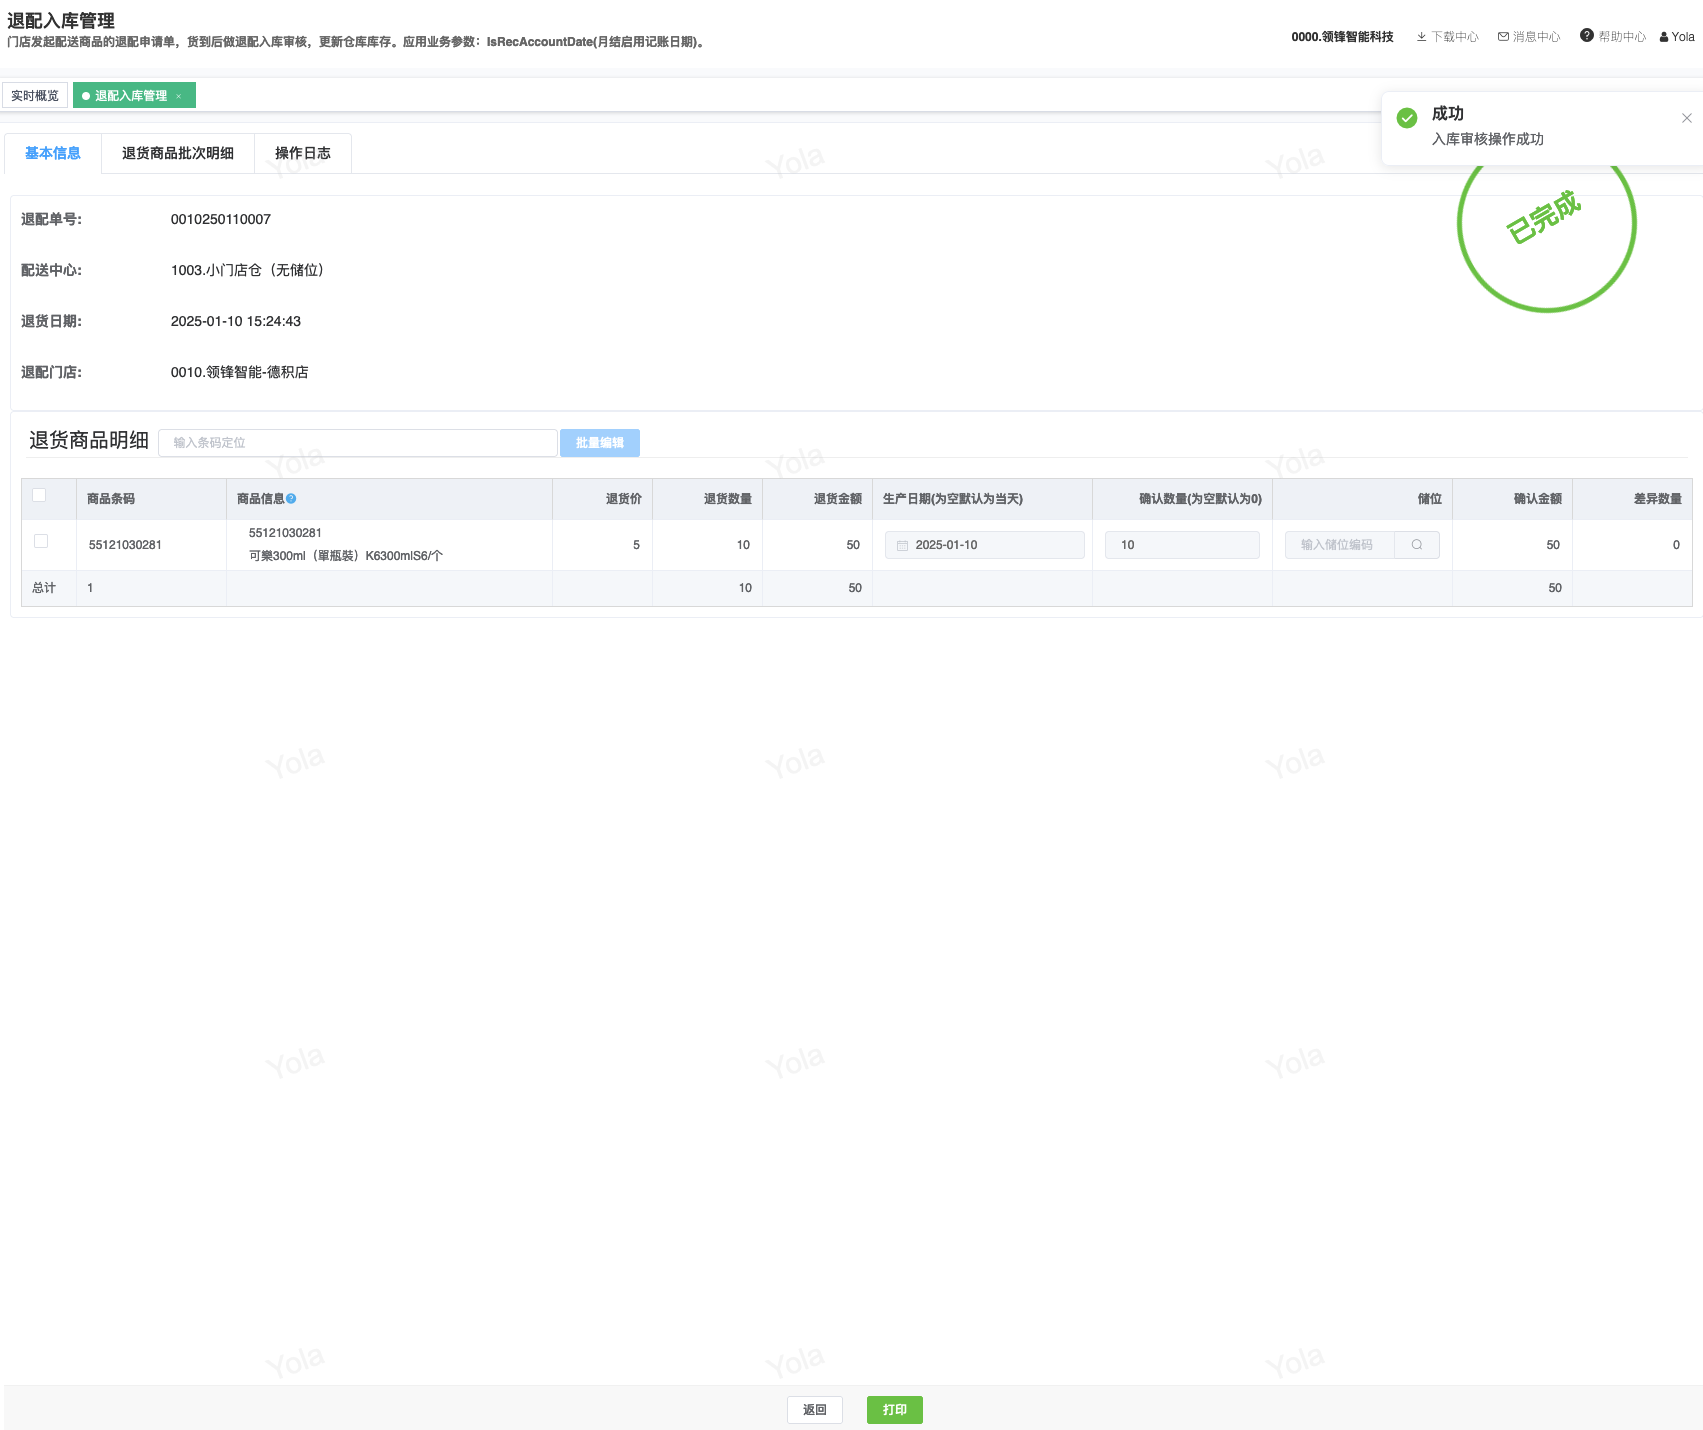Click the 批量编辑 button

point(600,443)
